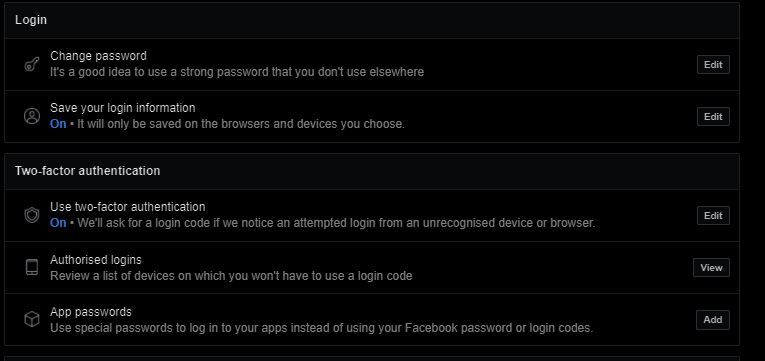Add a new app password
Viewport: 765px width, 361px height.
[x=712, y=320]
